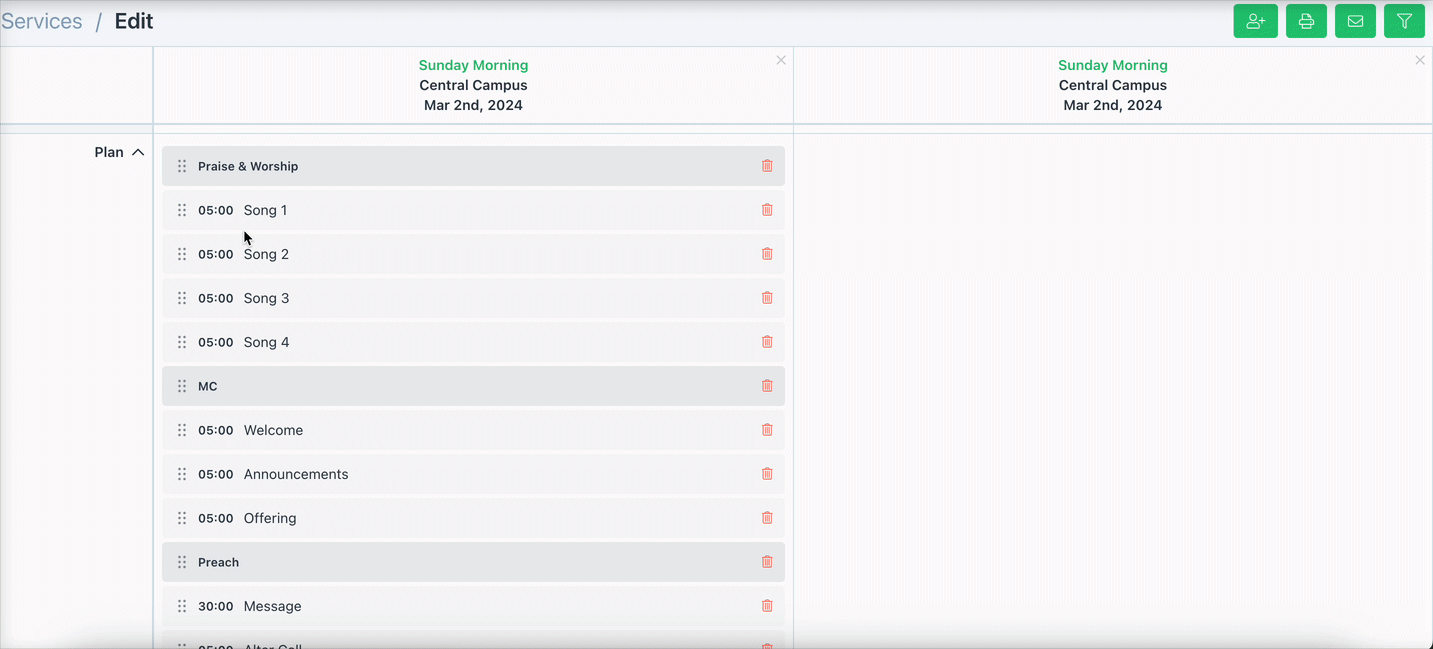
Task: Open the filter funnel button
Action: [x=1404, y=21]
